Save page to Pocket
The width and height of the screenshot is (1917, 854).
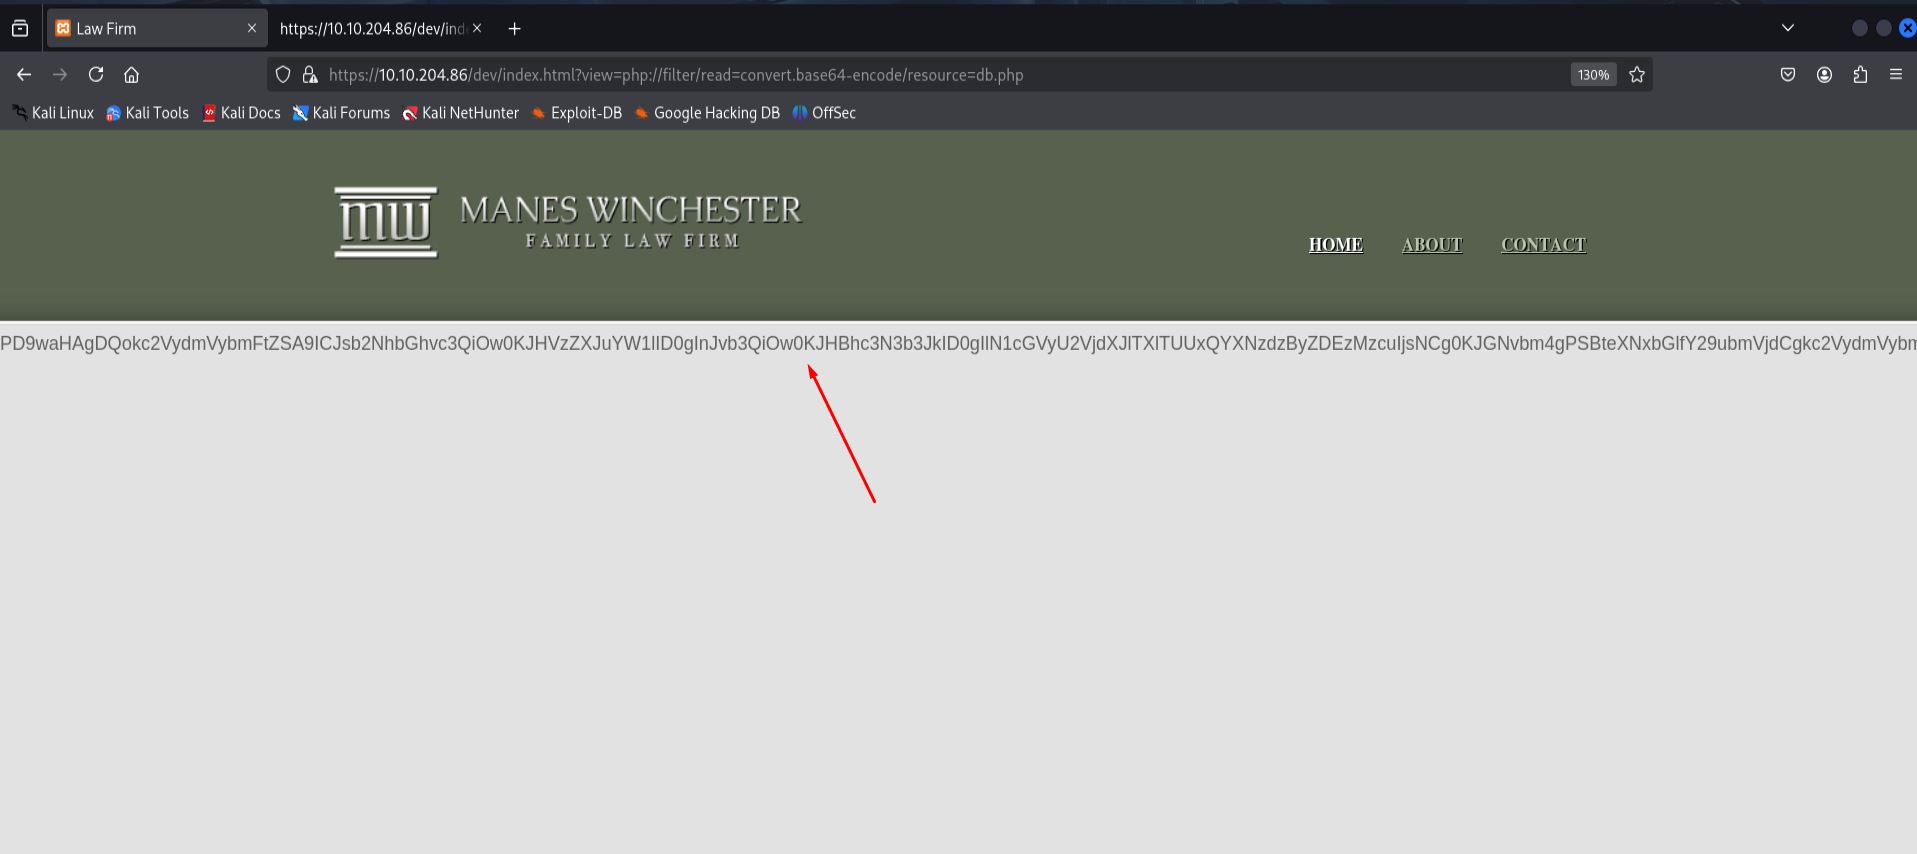pos(1788,74)
